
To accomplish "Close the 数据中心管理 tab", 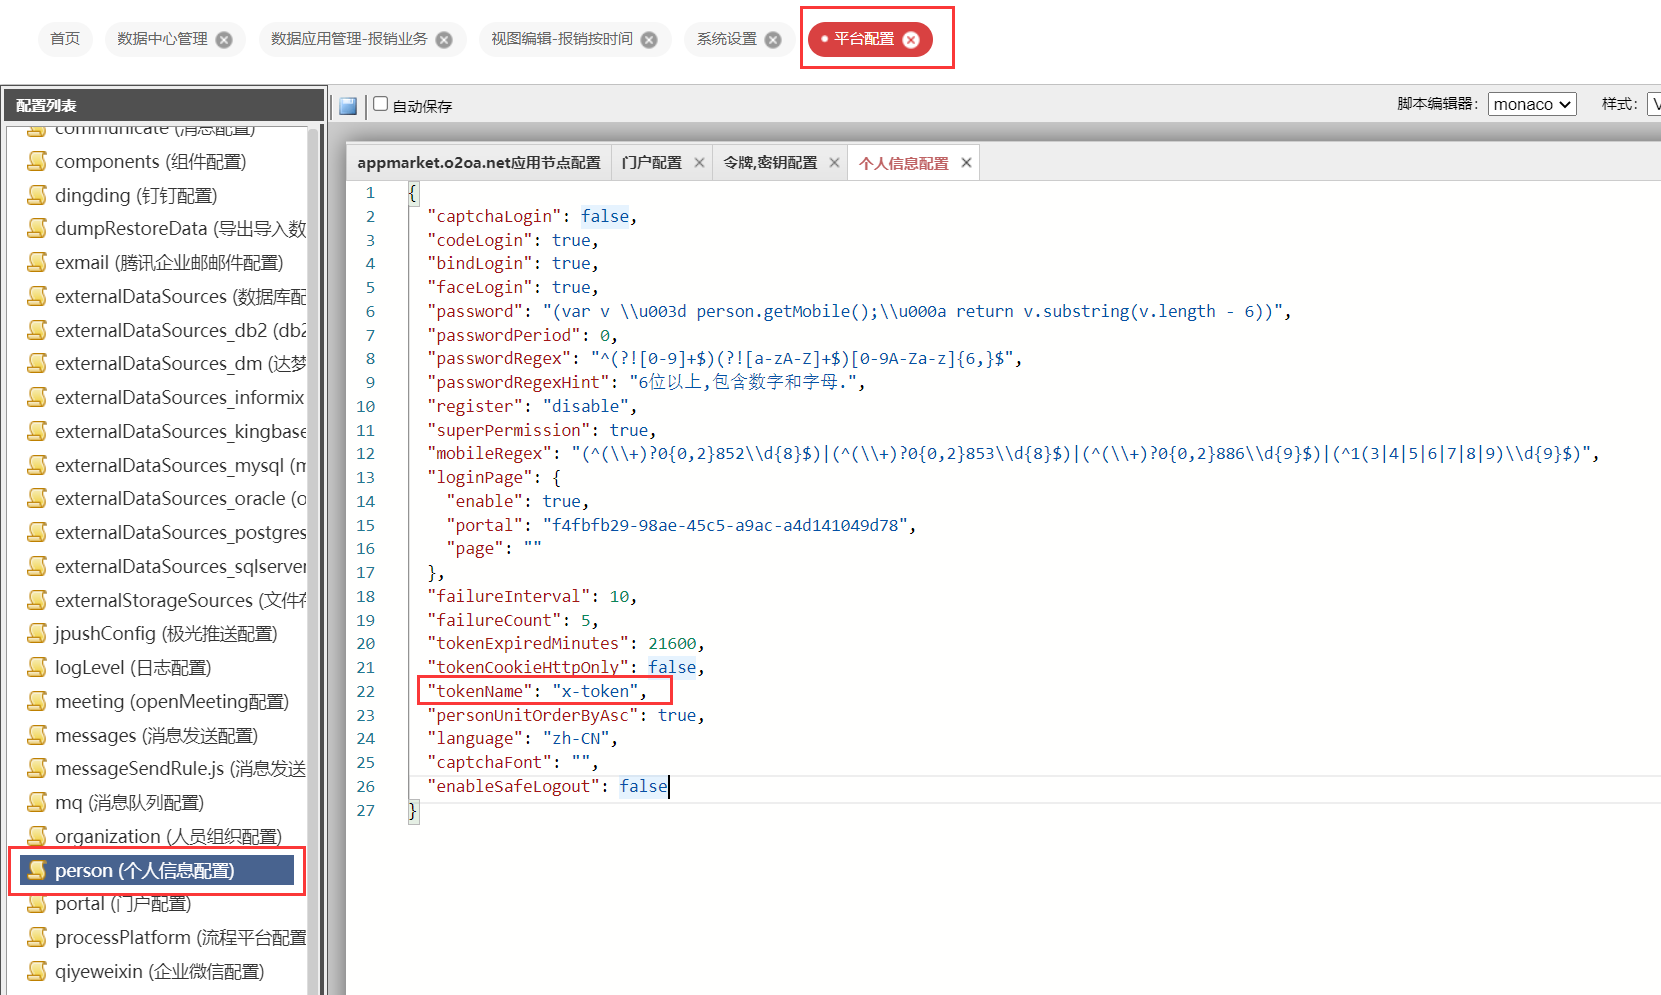I will [224, 40].
